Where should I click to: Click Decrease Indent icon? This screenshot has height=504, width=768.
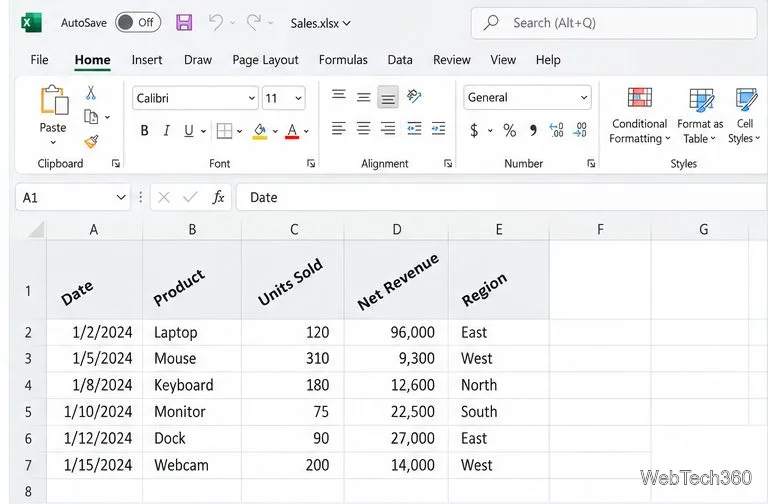(414, 129)
